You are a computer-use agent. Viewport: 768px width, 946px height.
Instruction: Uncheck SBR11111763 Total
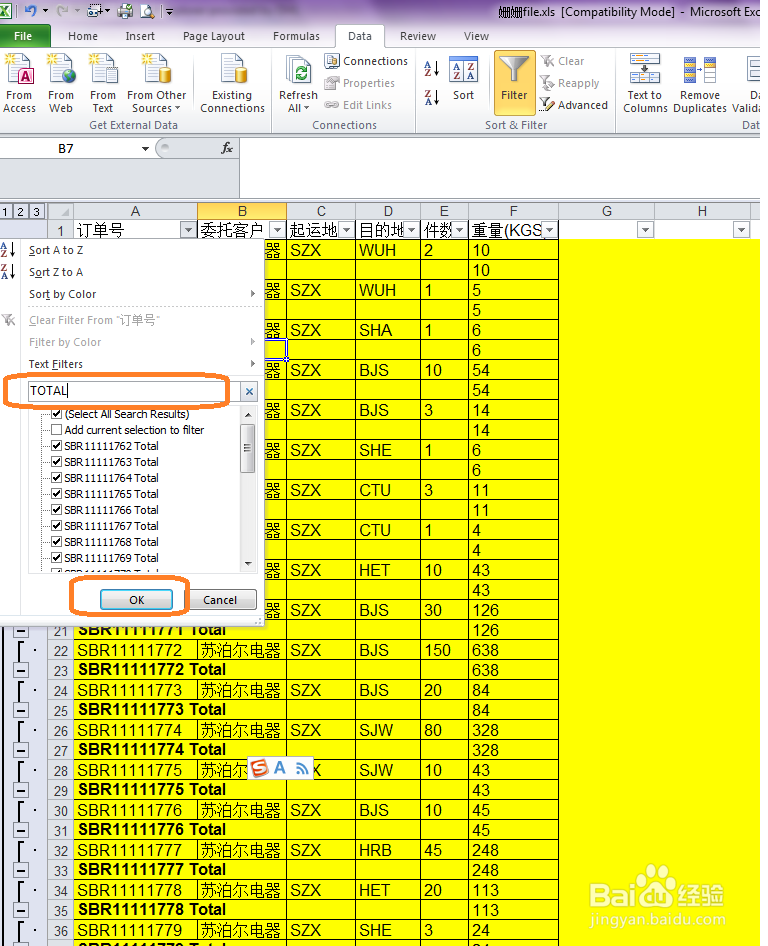tap(57, 462)
